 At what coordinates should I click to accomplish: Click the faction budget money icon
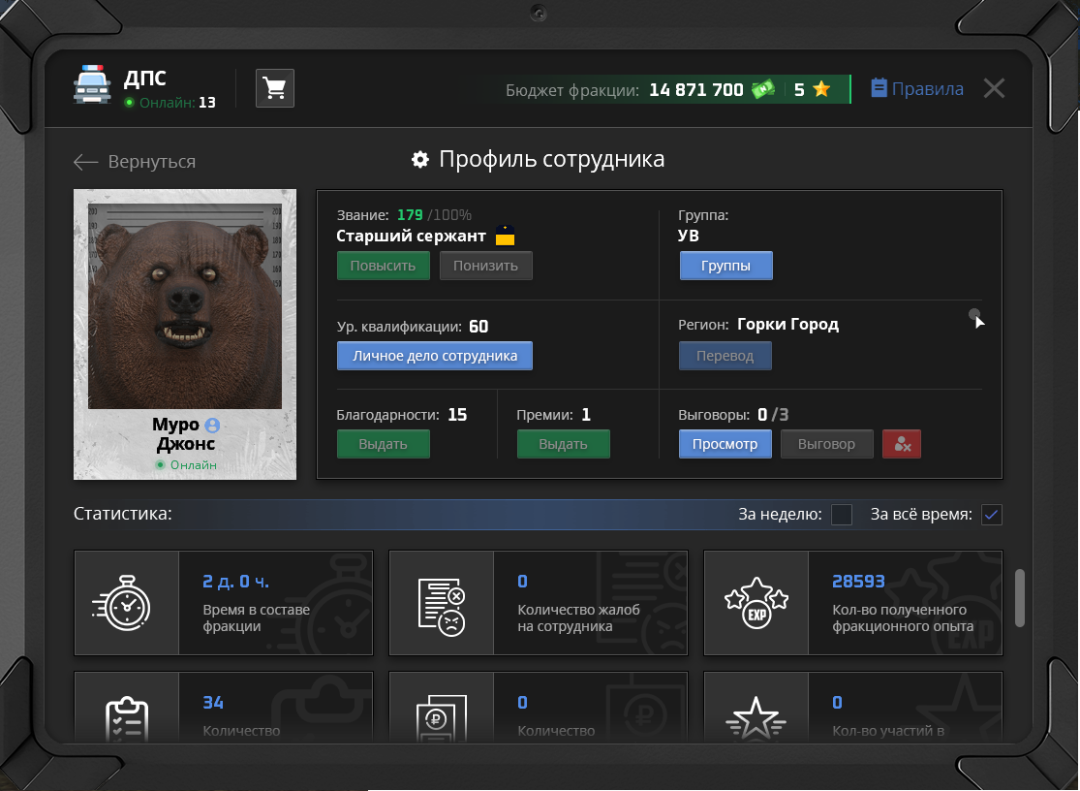762,89
